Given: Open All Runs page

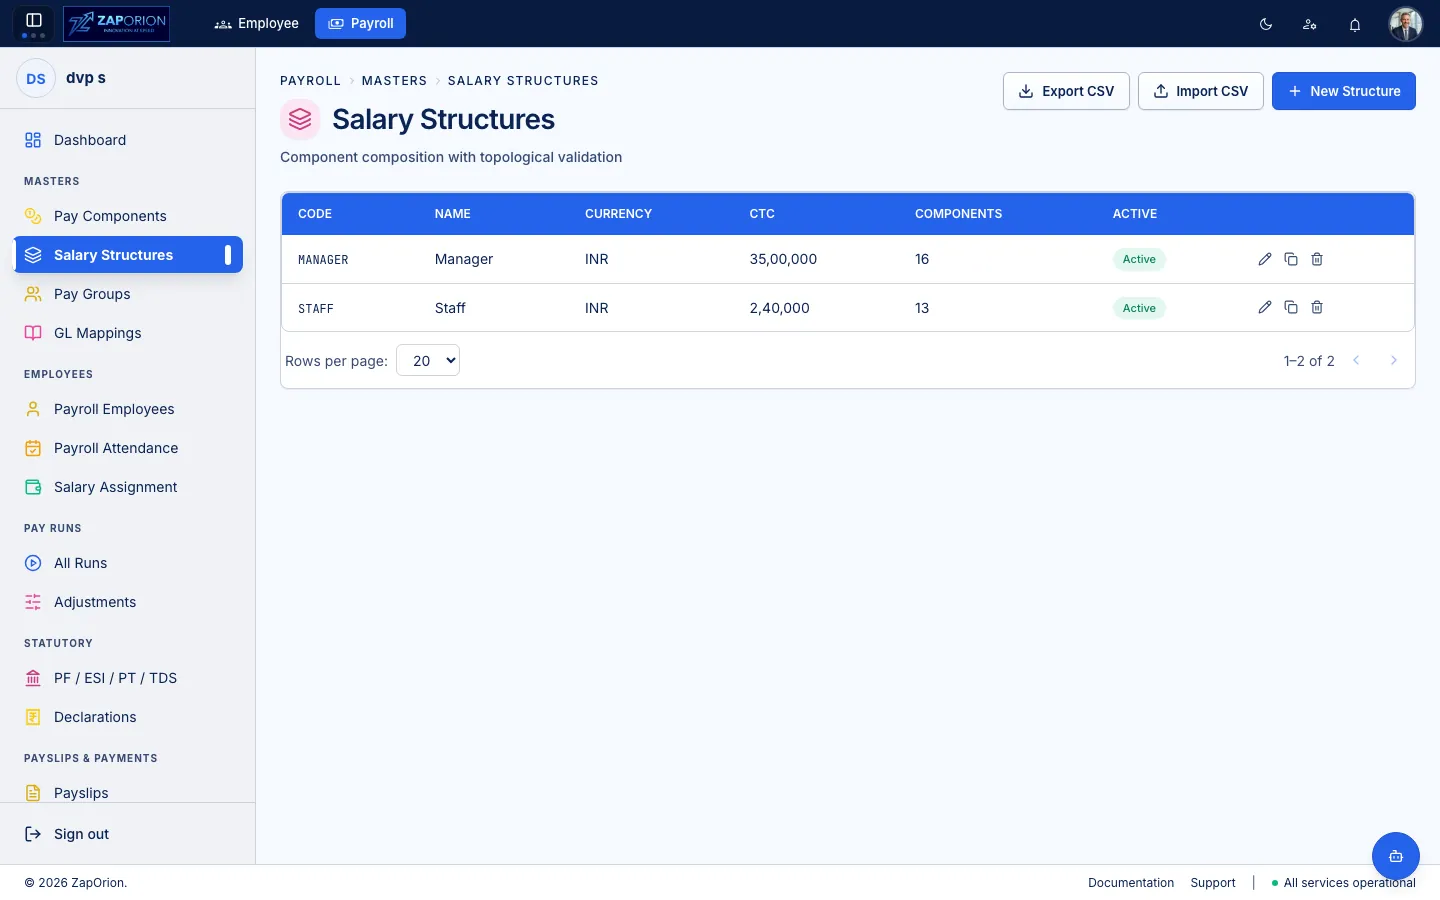Looking at the screenshot, I should click(x=128, y=563).
